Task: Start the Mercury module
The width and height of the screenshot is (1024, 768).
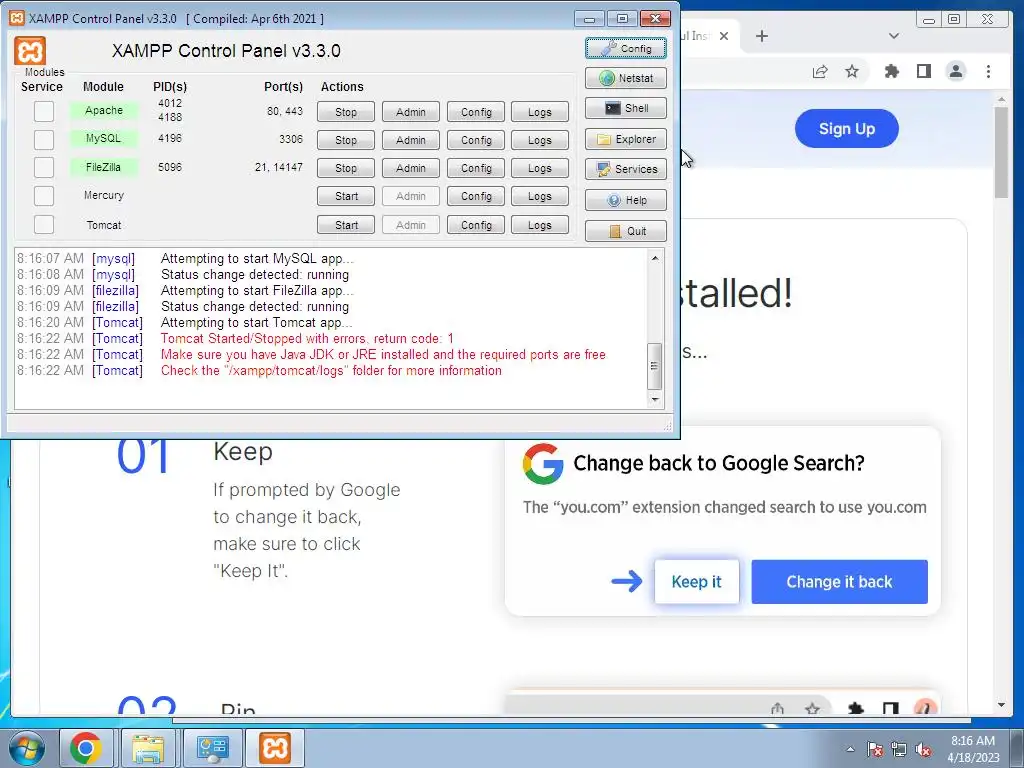Action: pos(346,197)
